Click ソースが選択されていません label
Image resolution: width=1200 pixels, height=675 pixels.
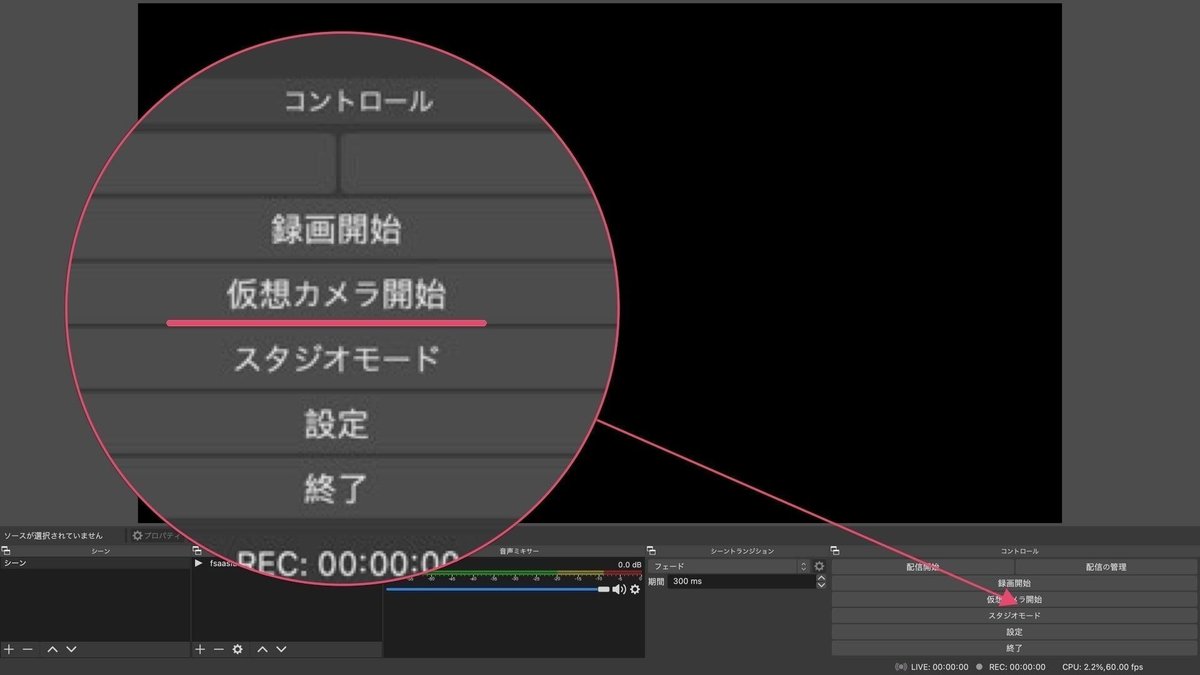(52, 536)
